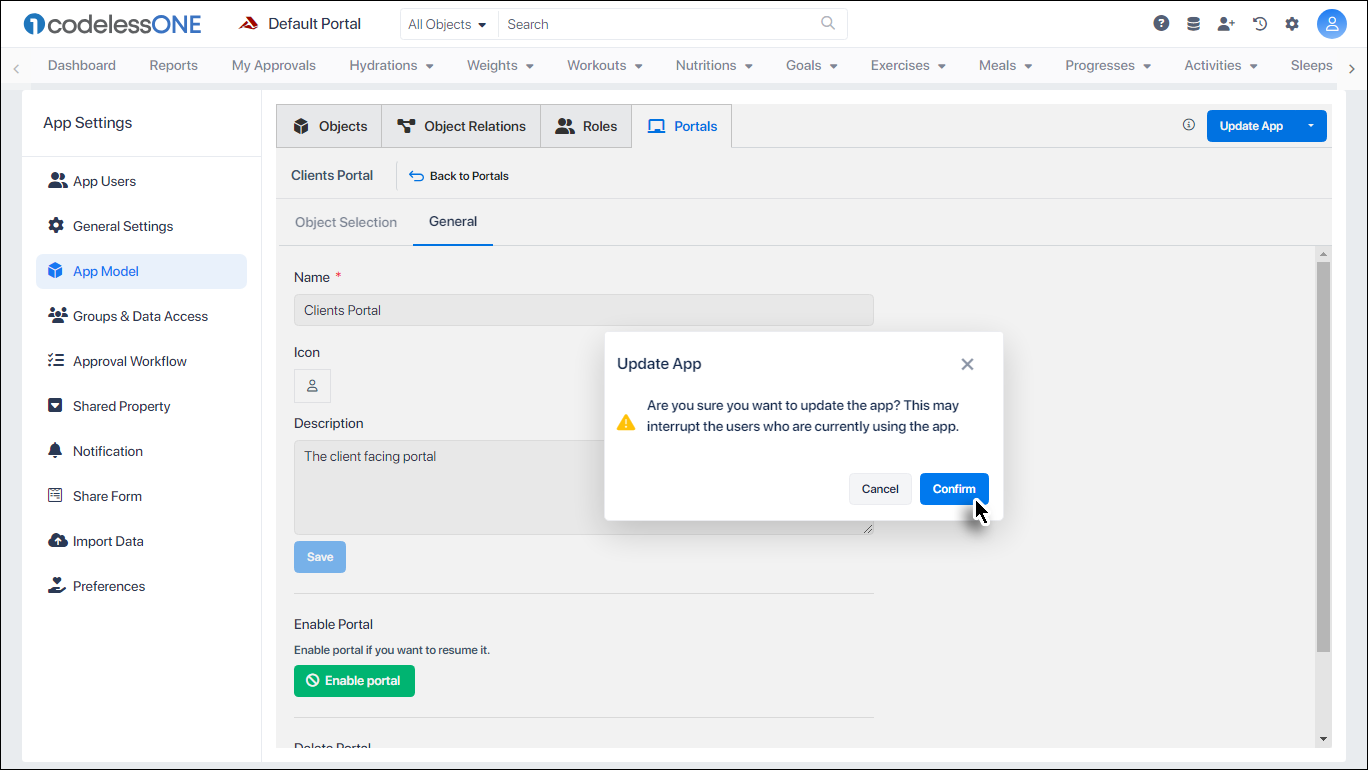The height and width of the screenshot is (770, 1368).
Task: Go Back to Portals
Action: click(x=458, y=175)
